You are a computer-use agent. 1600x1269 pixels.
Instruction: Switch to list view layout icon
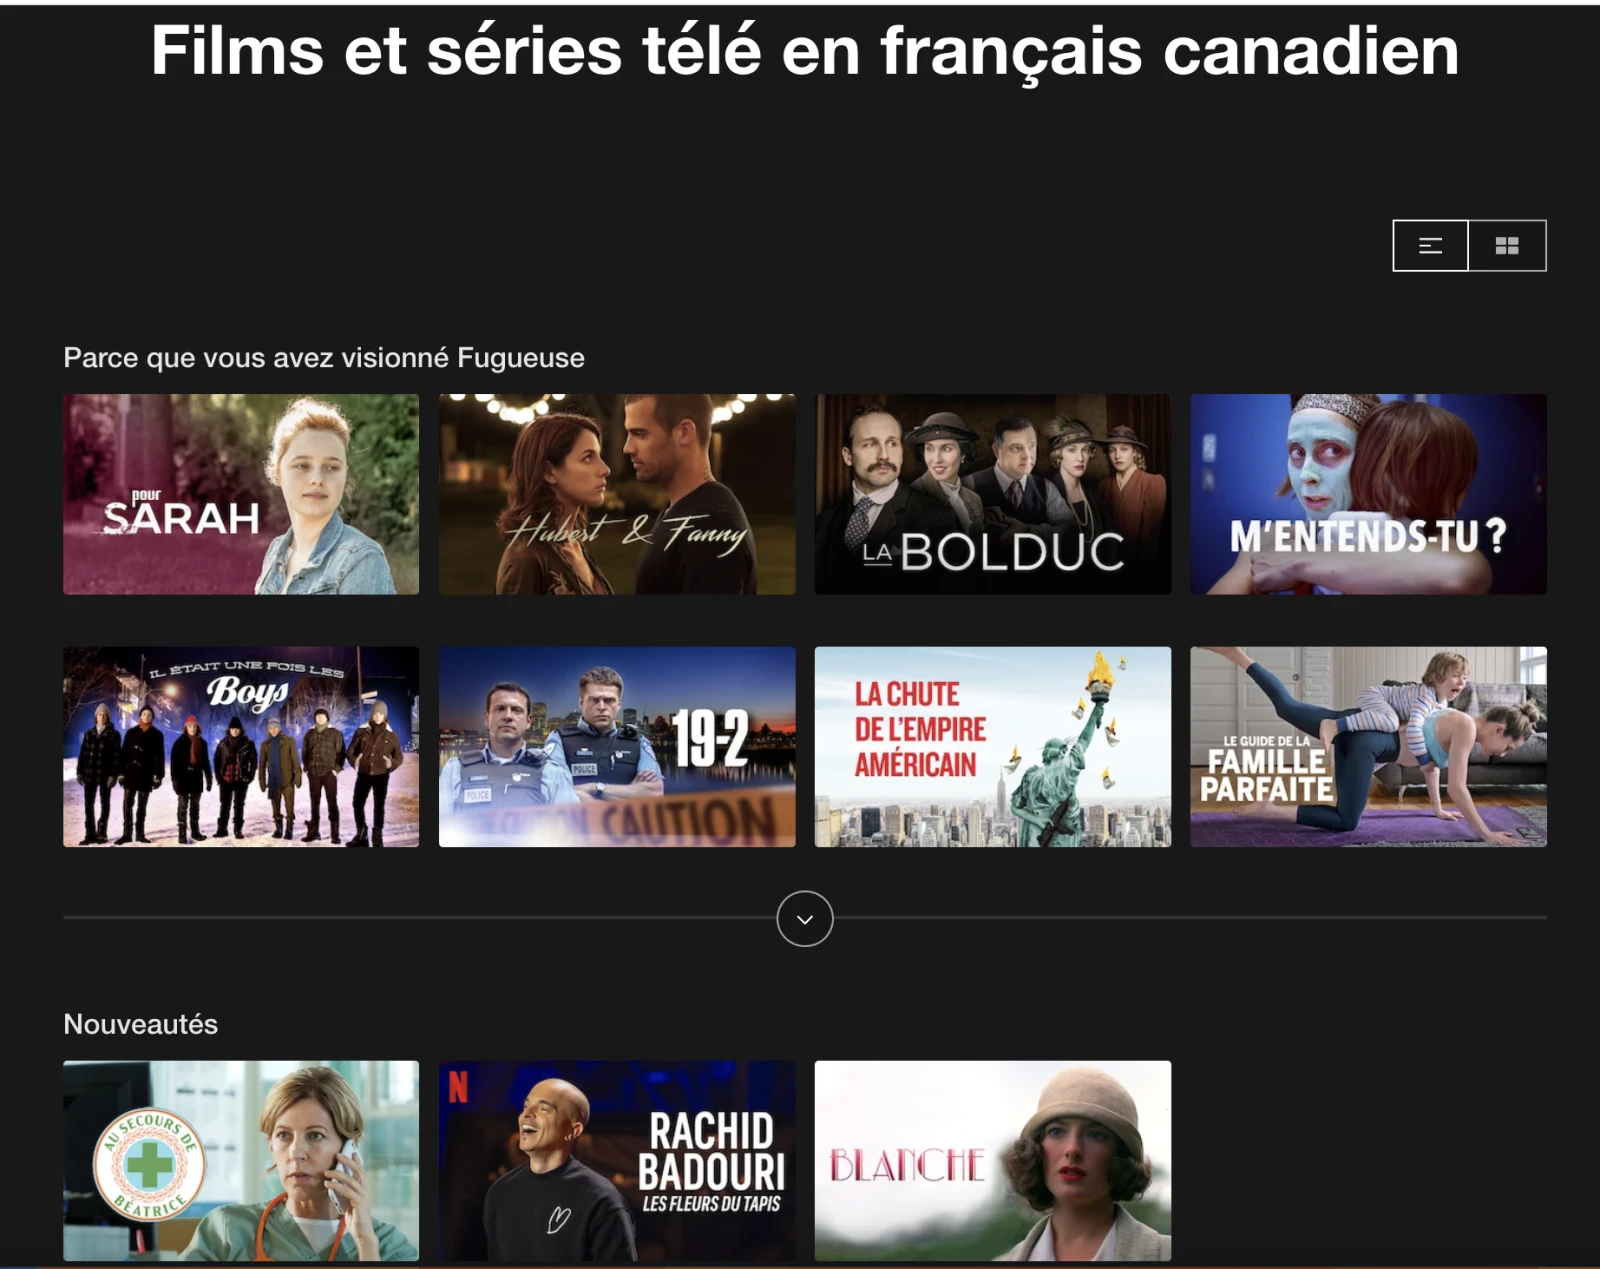click(x=1430, y=245)
